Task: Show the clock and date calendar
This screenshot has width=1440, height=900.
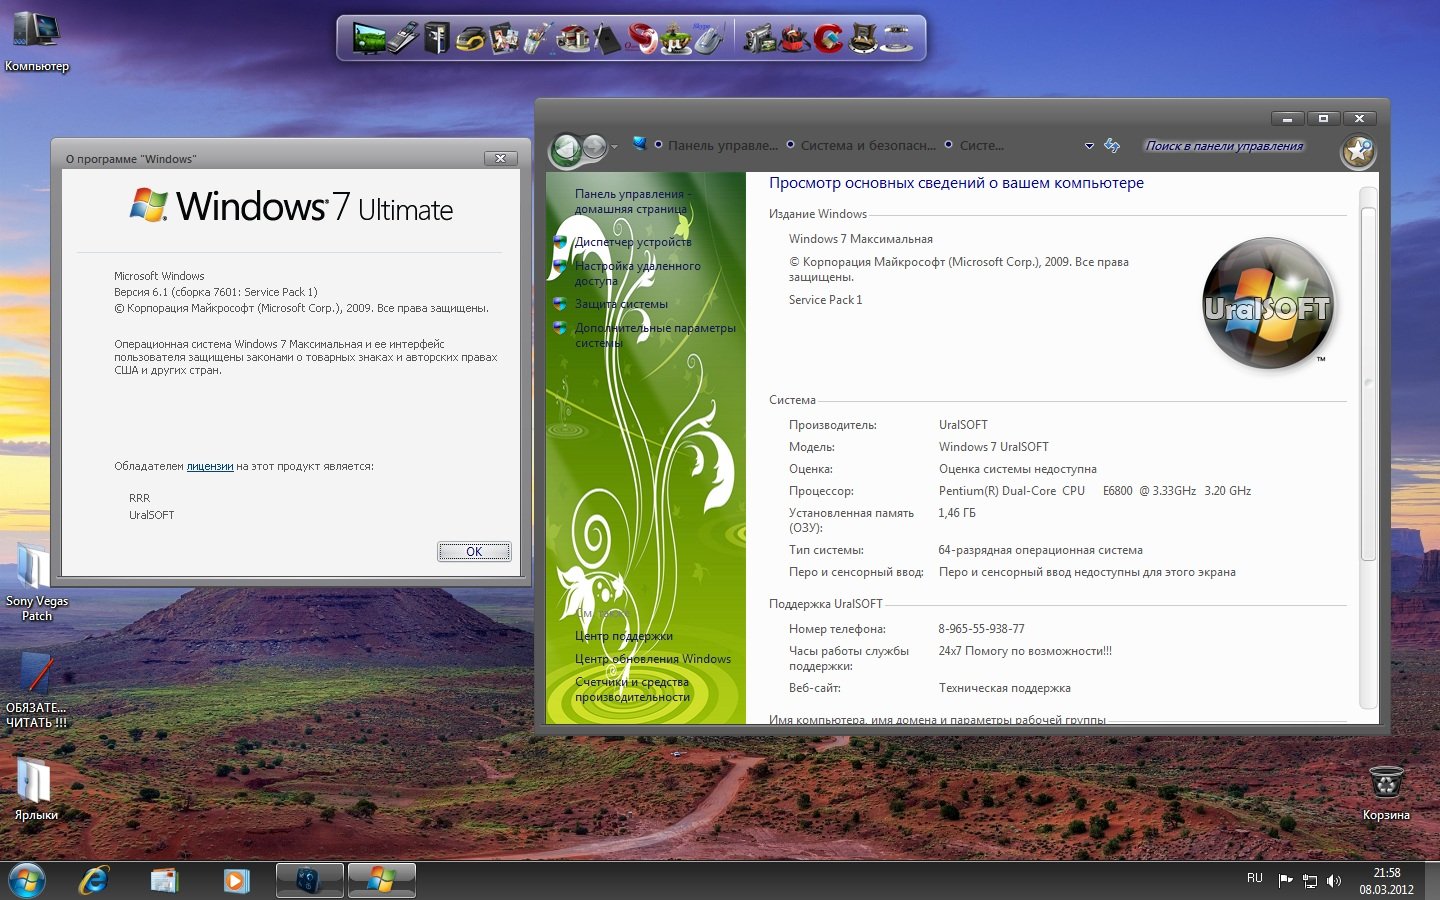Action: [x=1386, y=881]
